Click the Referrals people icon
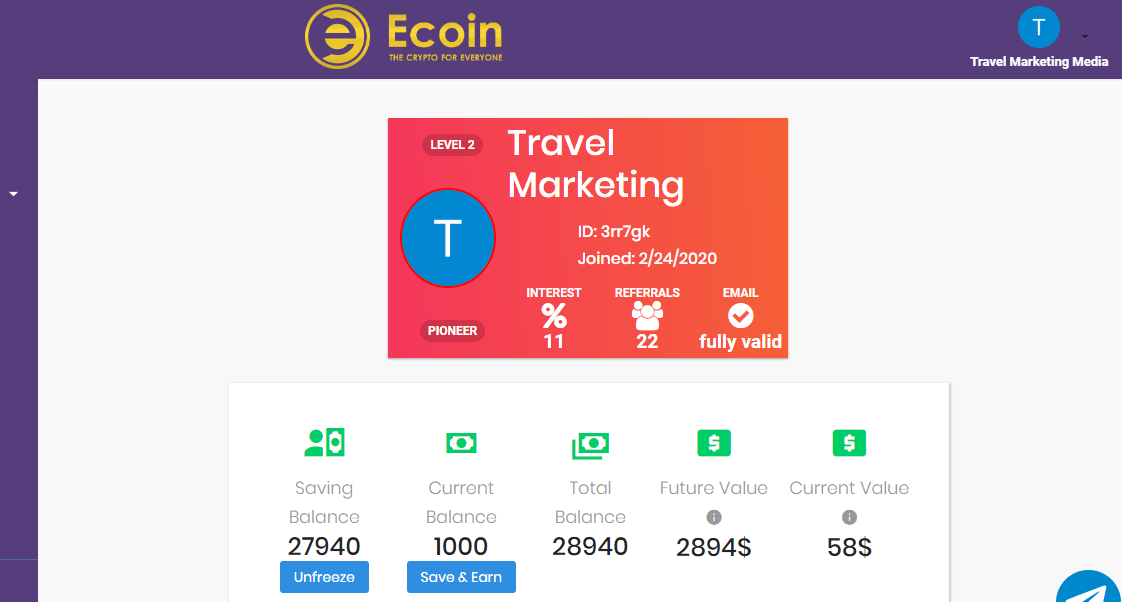 tap(647, 316)
